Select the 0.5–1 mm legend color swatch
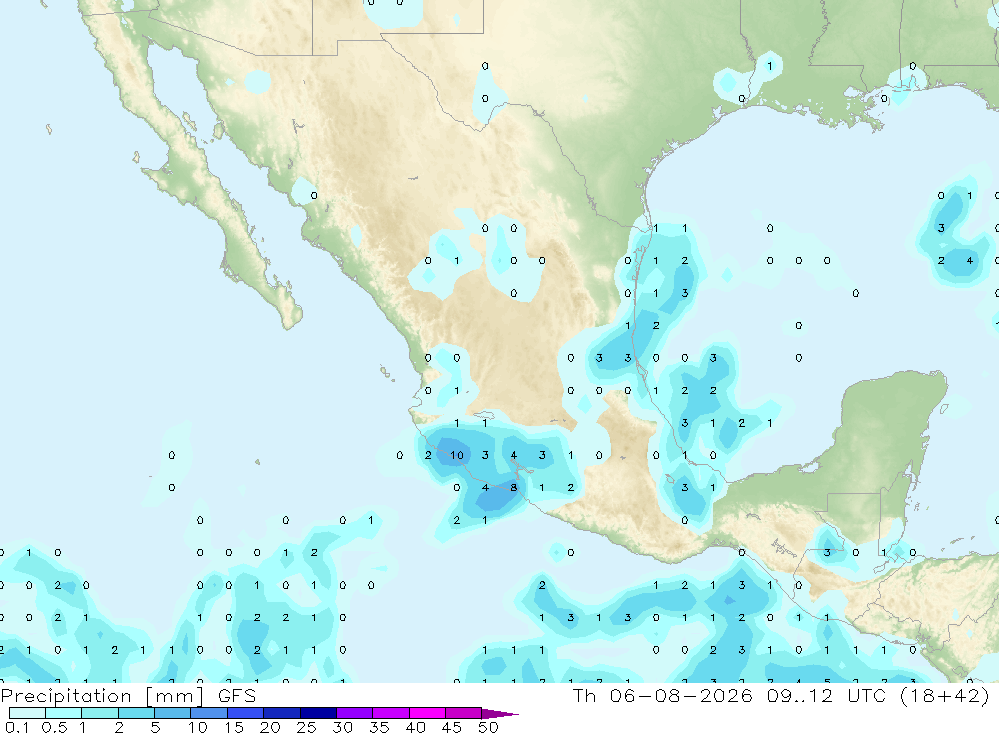1000x733 pixels. (x=64, y=713)
